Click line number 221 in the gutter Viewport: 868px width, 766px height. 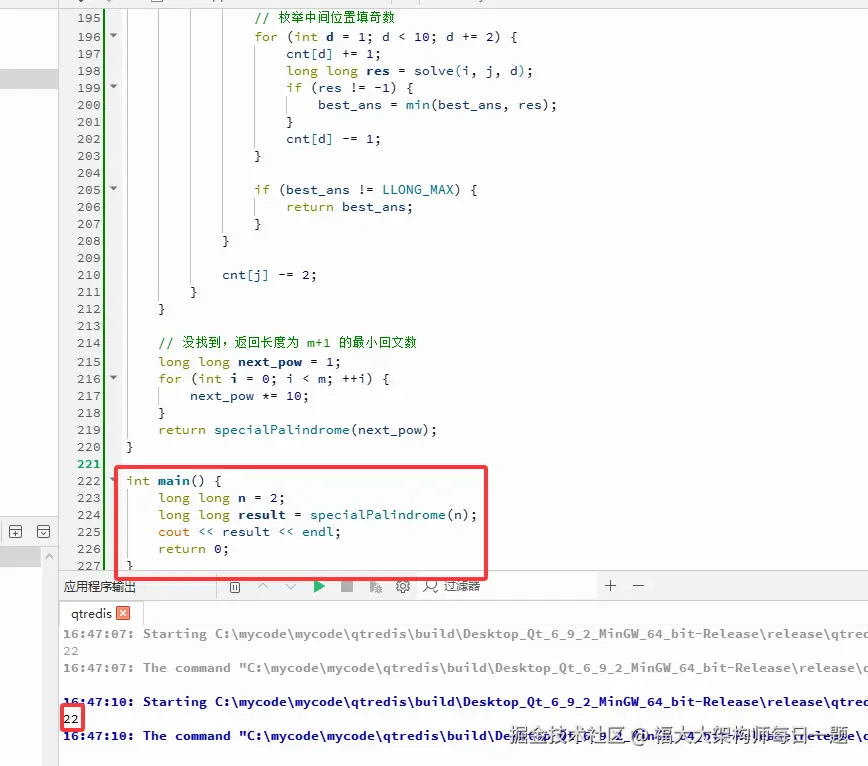tap(89, 464)
